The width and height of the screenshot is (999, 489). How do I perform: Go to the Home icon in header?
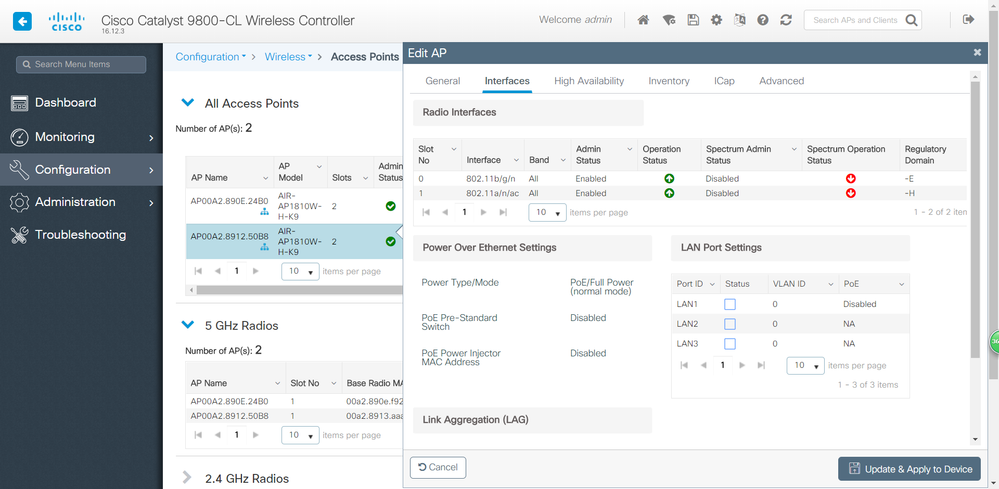(x=643, y=20)
